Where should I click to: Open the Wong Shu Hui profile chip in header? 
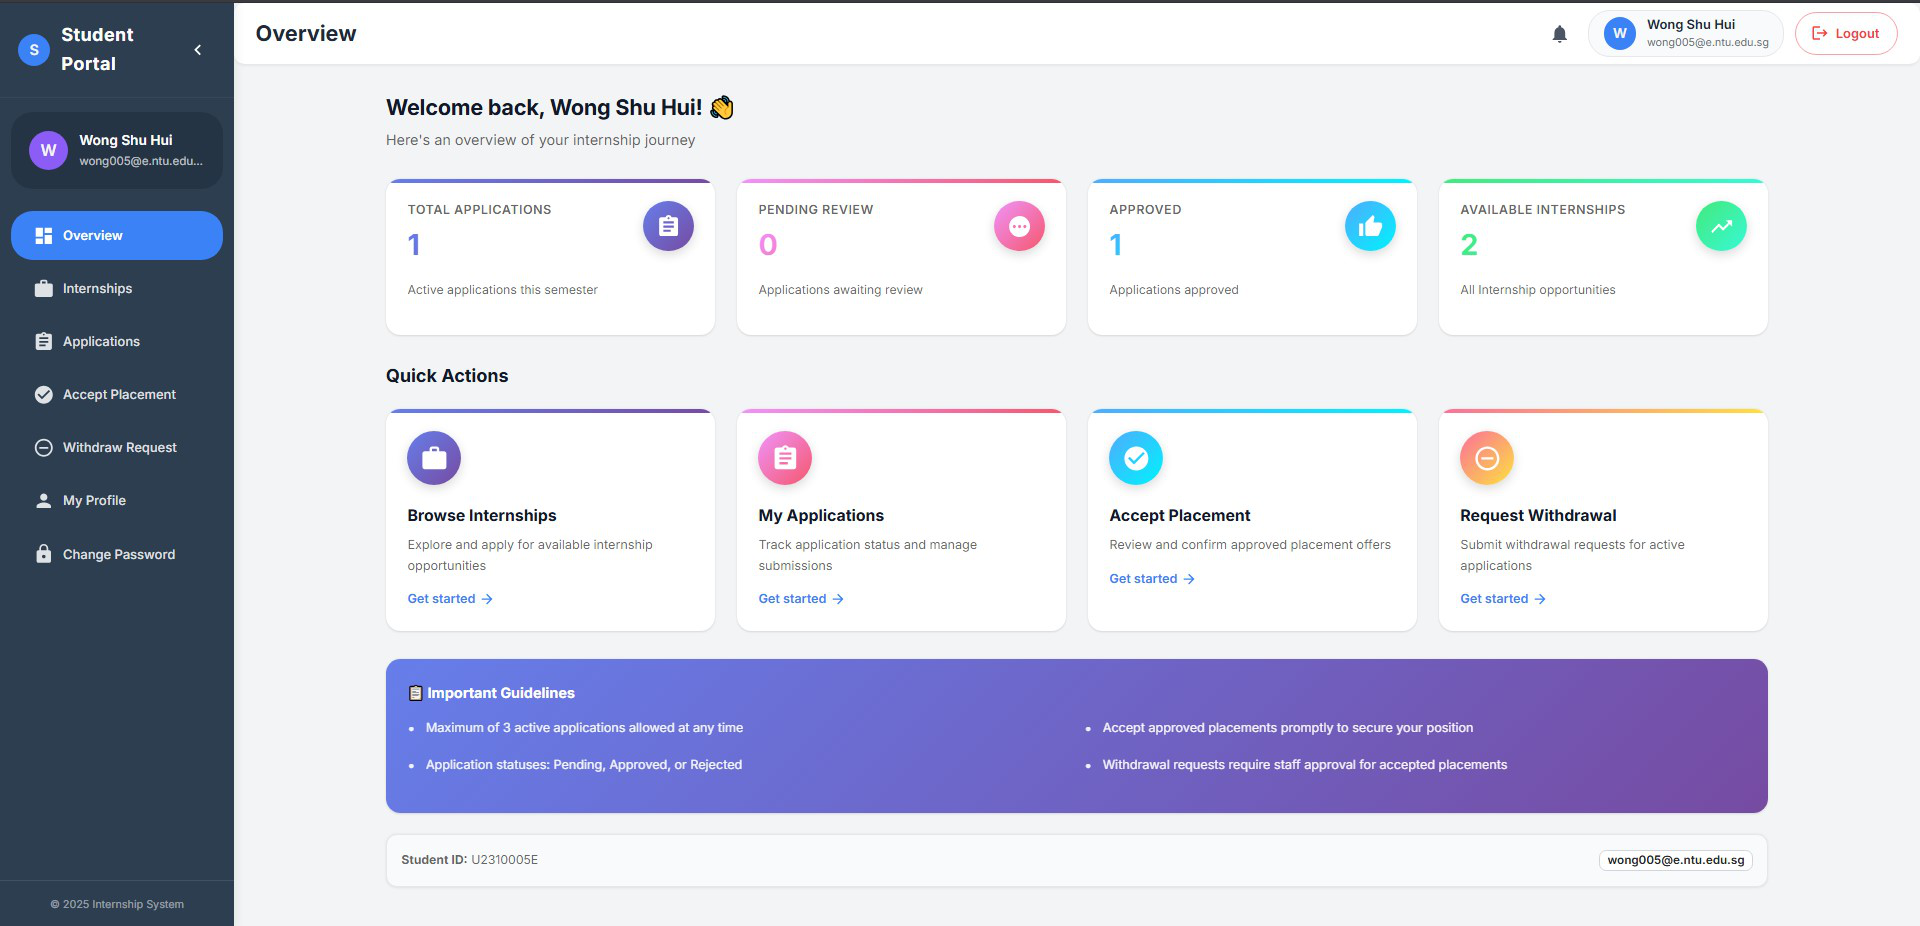point(1686,34)
